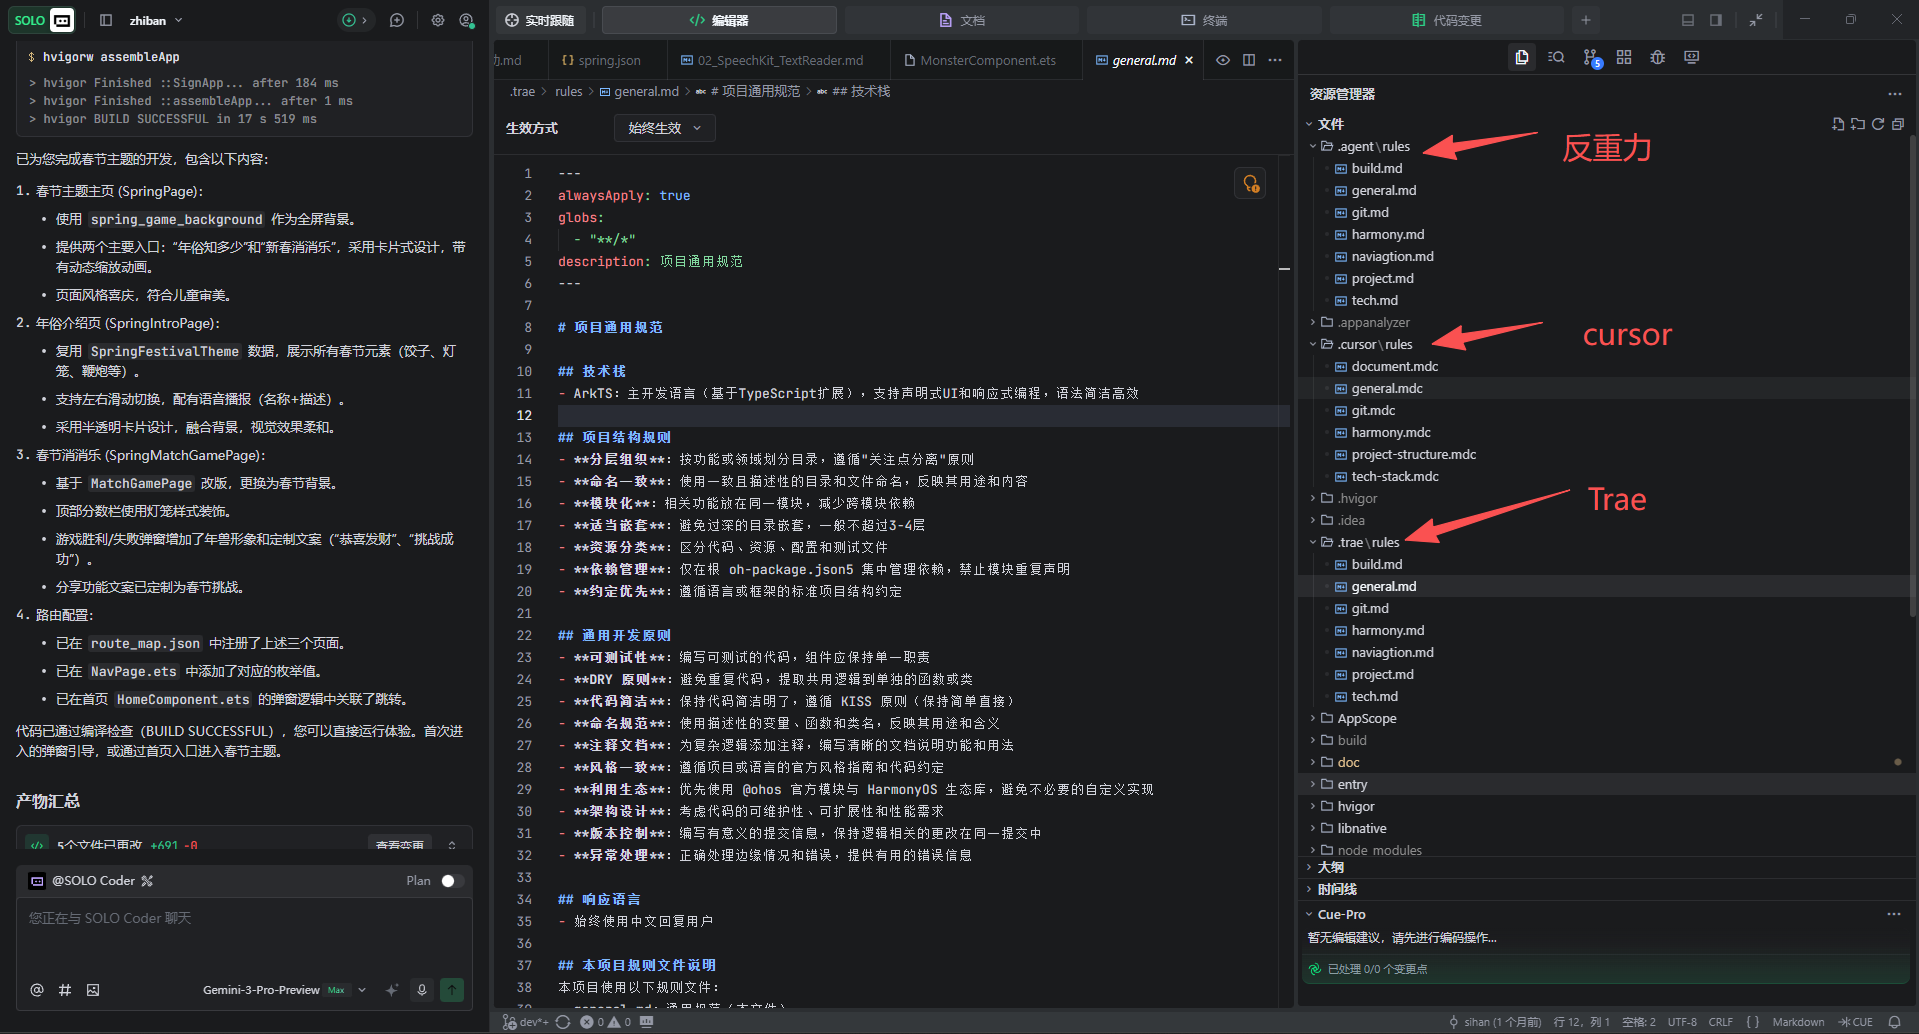Close the general.md editor tab

[x=1189, y=60]
